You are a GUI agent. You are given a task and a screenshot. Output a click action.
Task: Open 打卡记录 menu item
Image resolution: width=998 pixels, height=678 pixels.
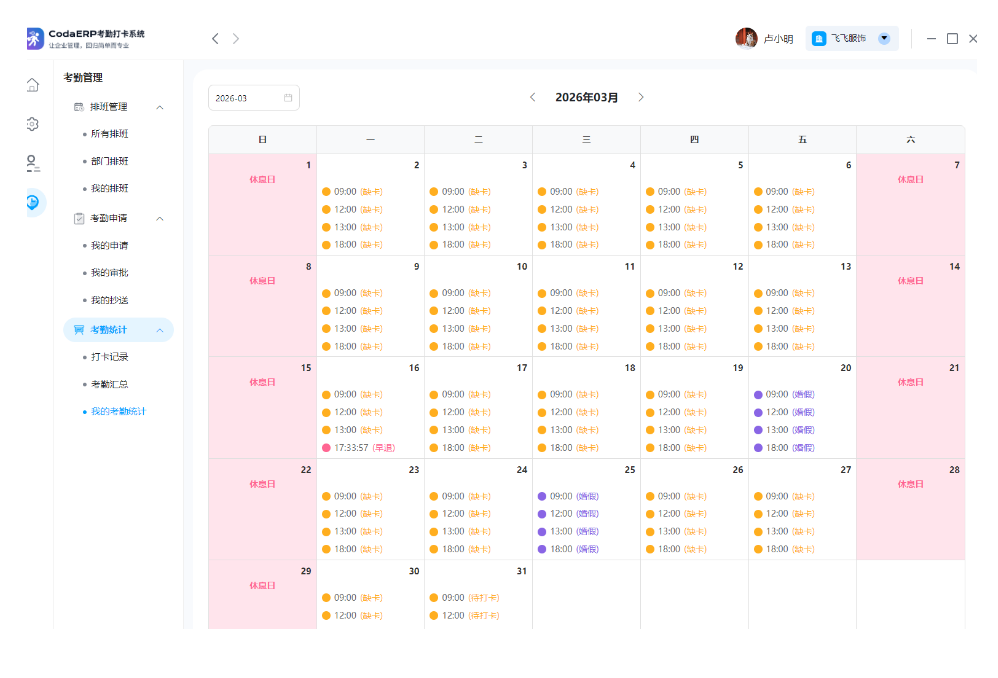point(109,357)
